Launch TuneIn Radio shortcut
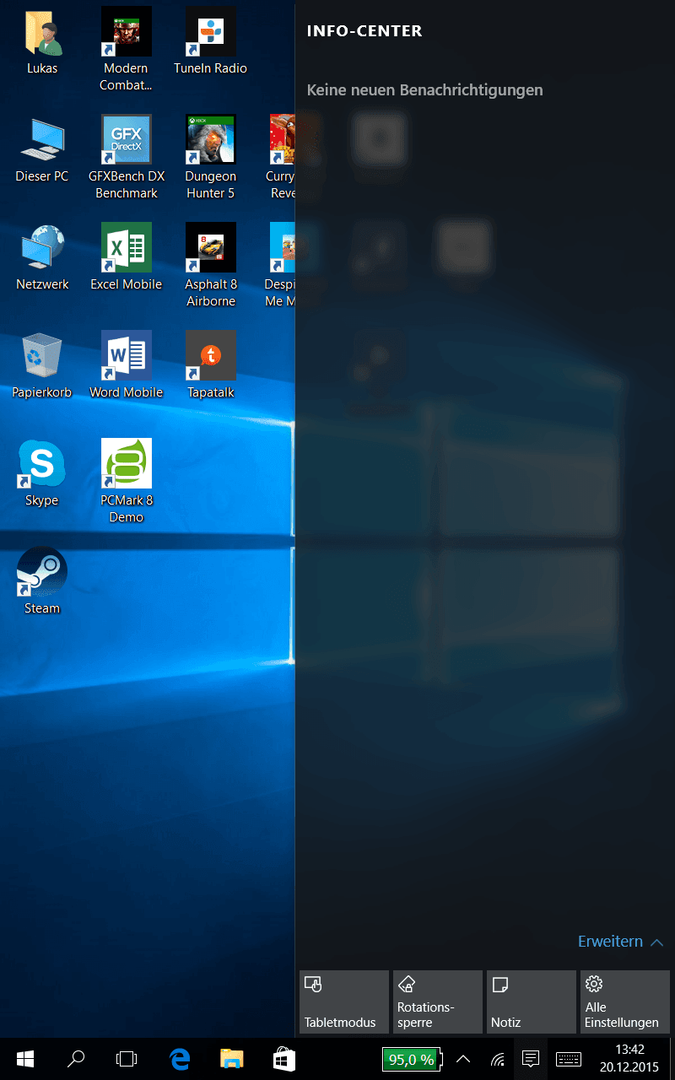 [210, 41]
